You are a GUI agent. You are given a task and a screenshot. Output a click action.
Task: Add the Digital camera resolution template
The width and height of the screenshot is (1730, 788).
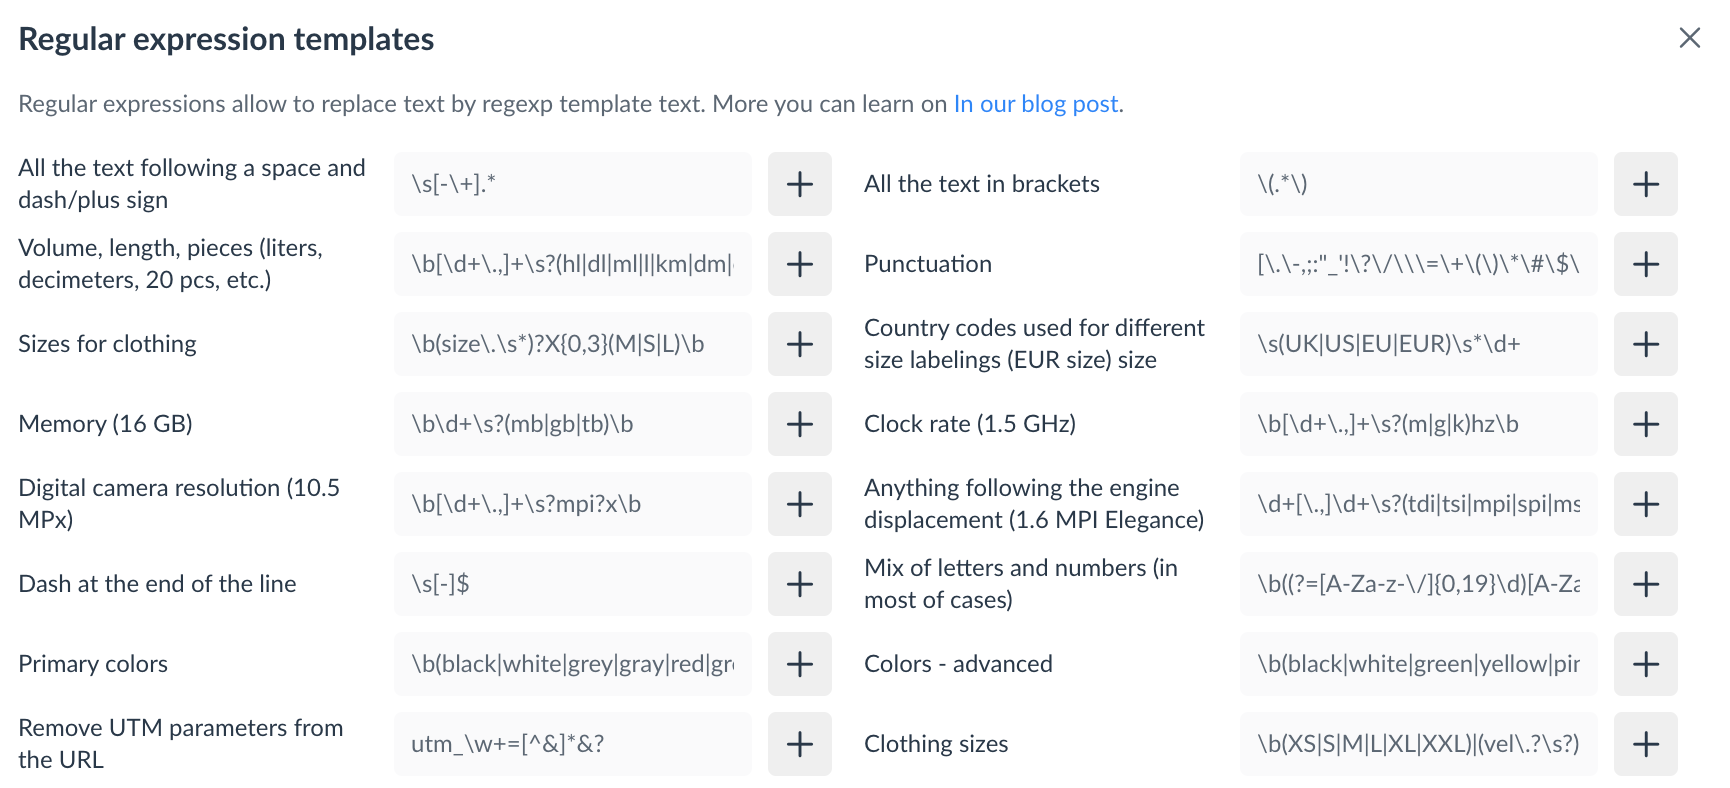[x=799, y=504]
